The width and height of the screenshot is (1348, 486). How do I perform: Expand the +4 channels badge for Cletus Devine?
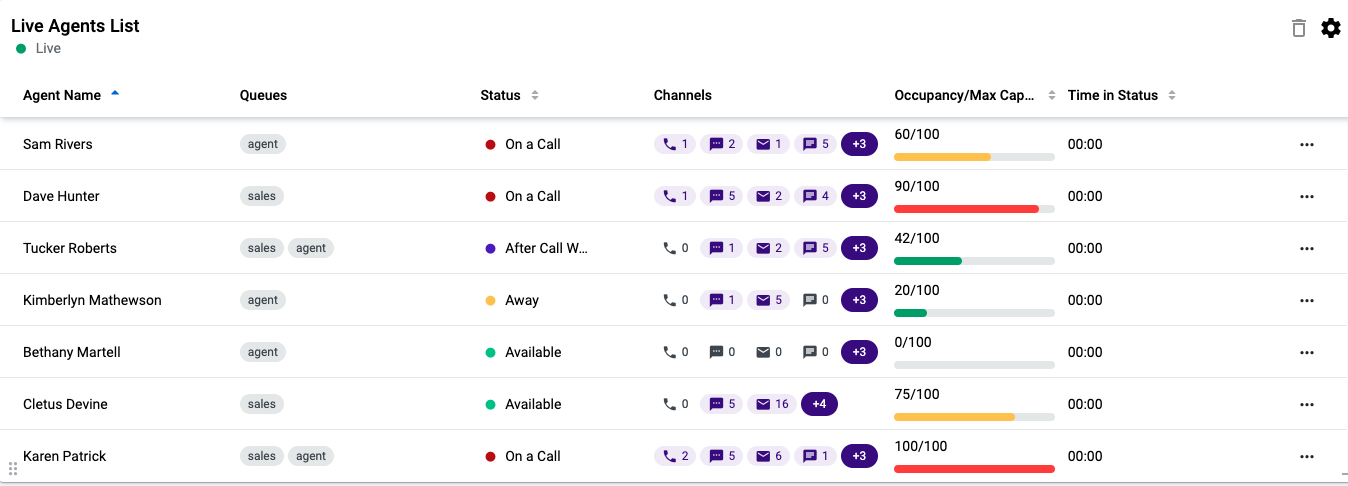point(819,404)
